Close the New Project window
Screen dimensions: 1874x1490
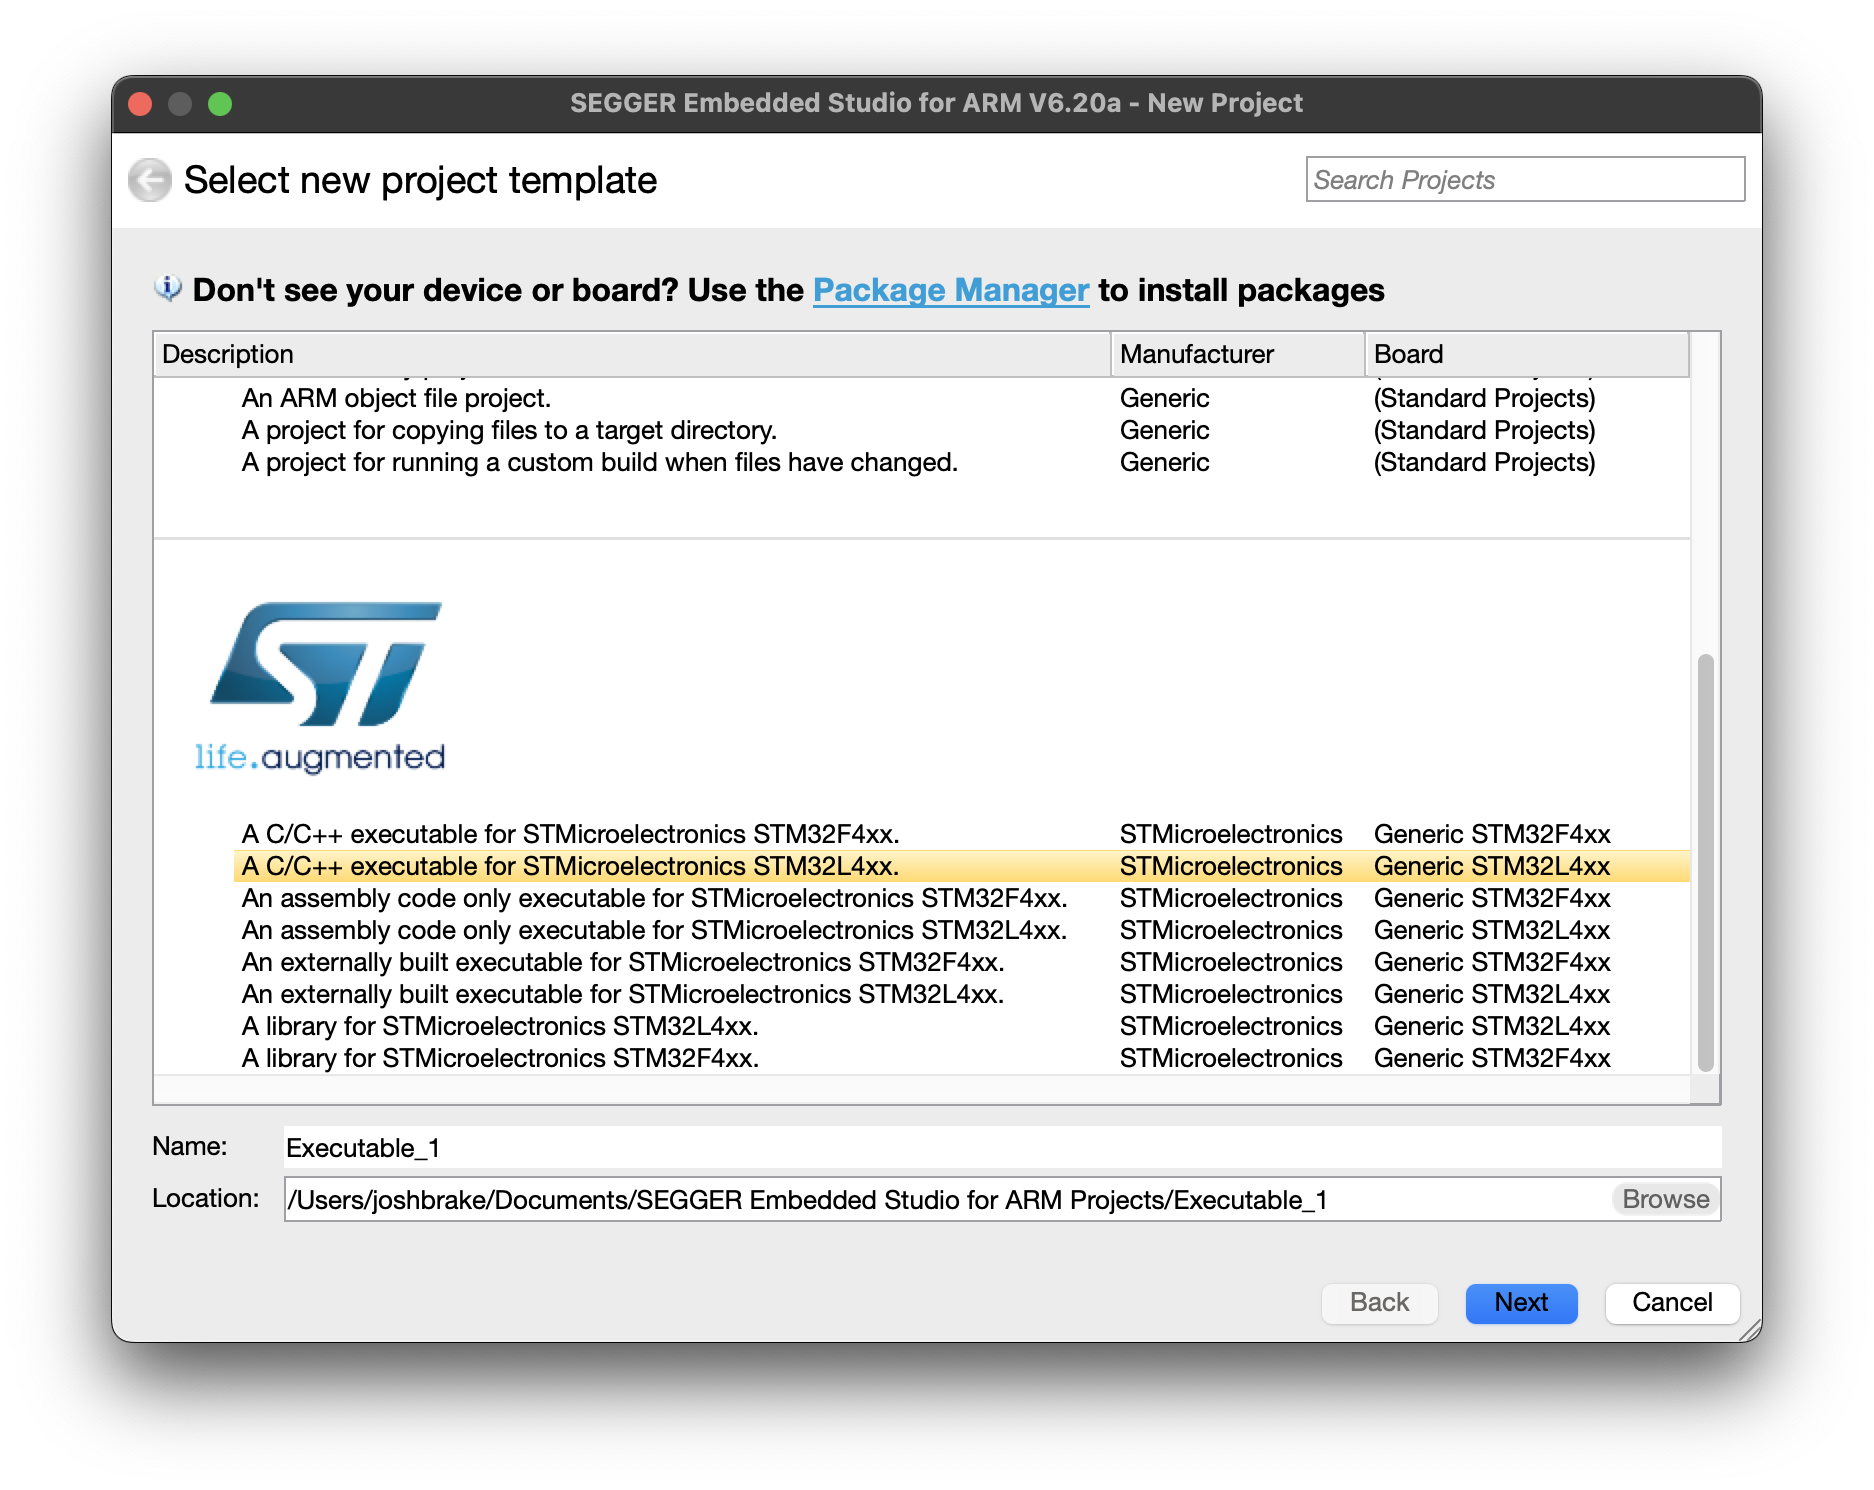click(140, 104)
